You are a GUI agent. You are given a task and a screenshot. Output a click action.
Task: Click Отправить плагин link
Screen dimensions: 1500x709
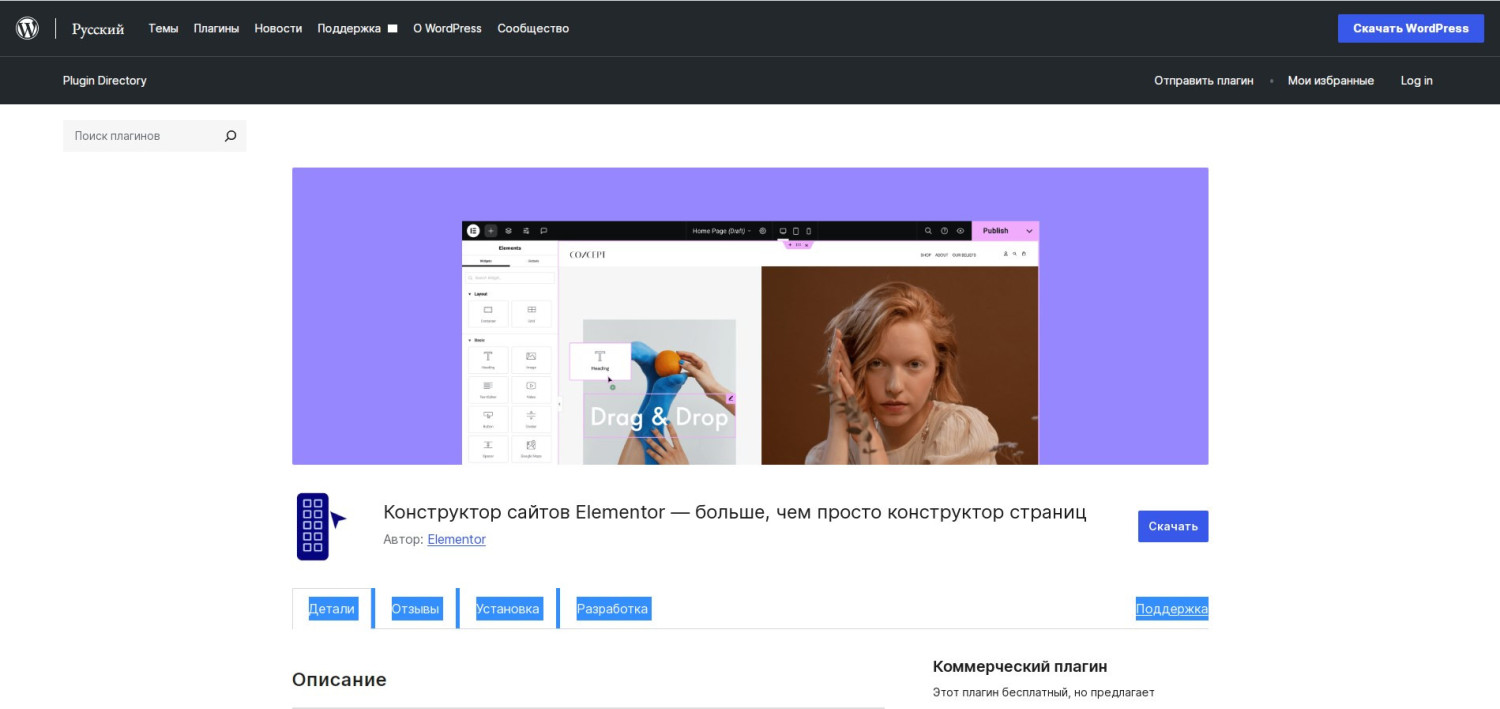point(1203,80)
